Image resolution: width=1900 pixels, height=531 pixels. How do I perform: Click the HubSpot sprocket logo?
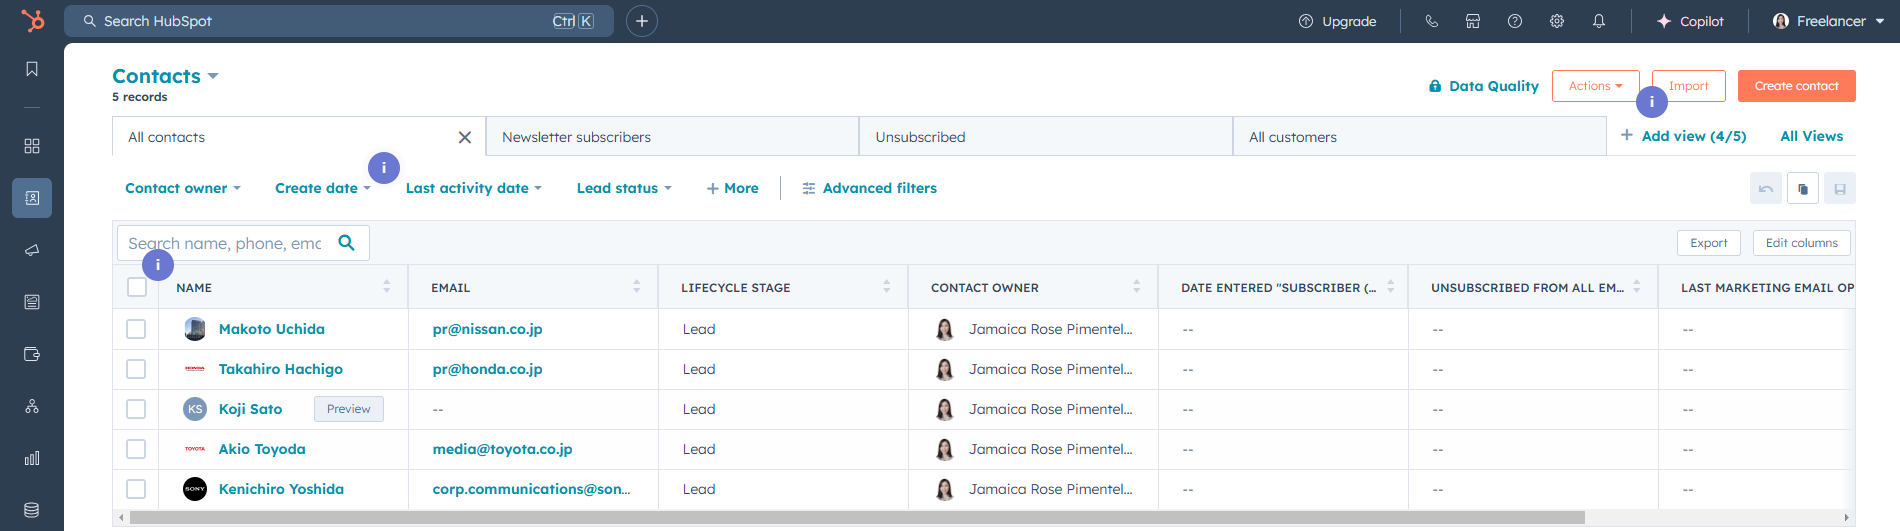[x=32, y=21]
